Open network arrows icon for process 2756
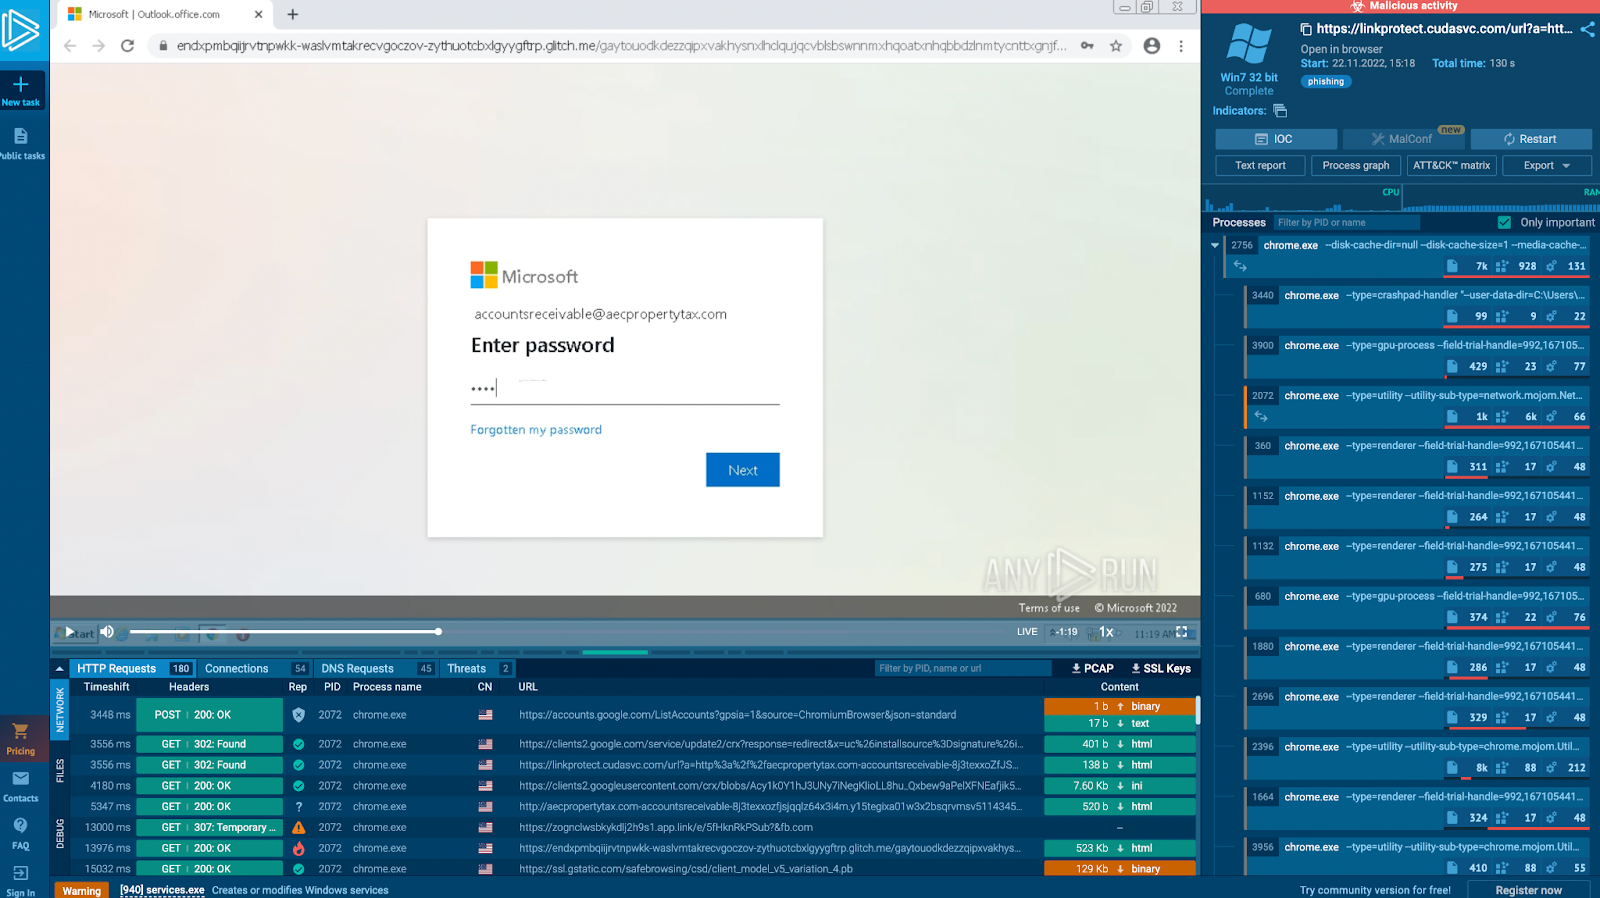The width and height of the screenshot is (1600, 898). pos(1240,266)
